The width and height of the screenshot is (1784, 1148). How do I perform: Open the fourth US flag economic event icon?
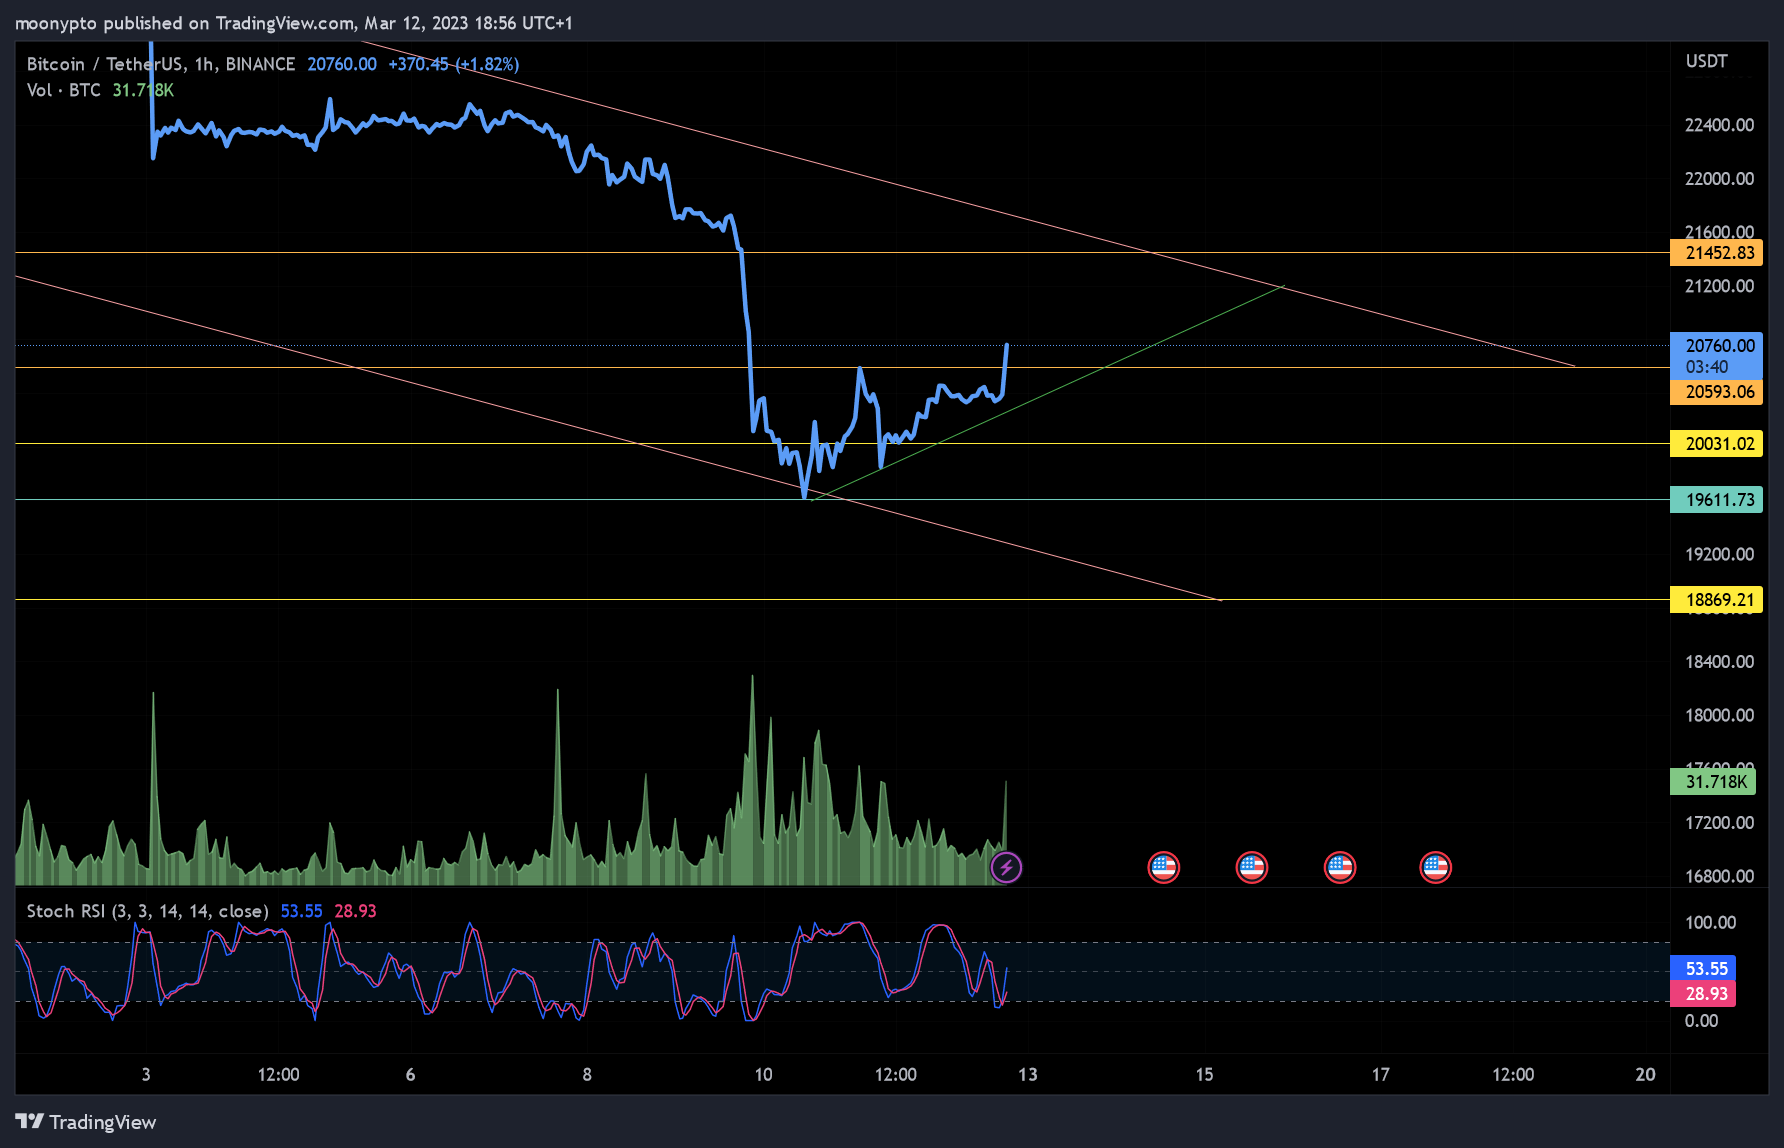pyautogui.click(x=1435, y=867)
